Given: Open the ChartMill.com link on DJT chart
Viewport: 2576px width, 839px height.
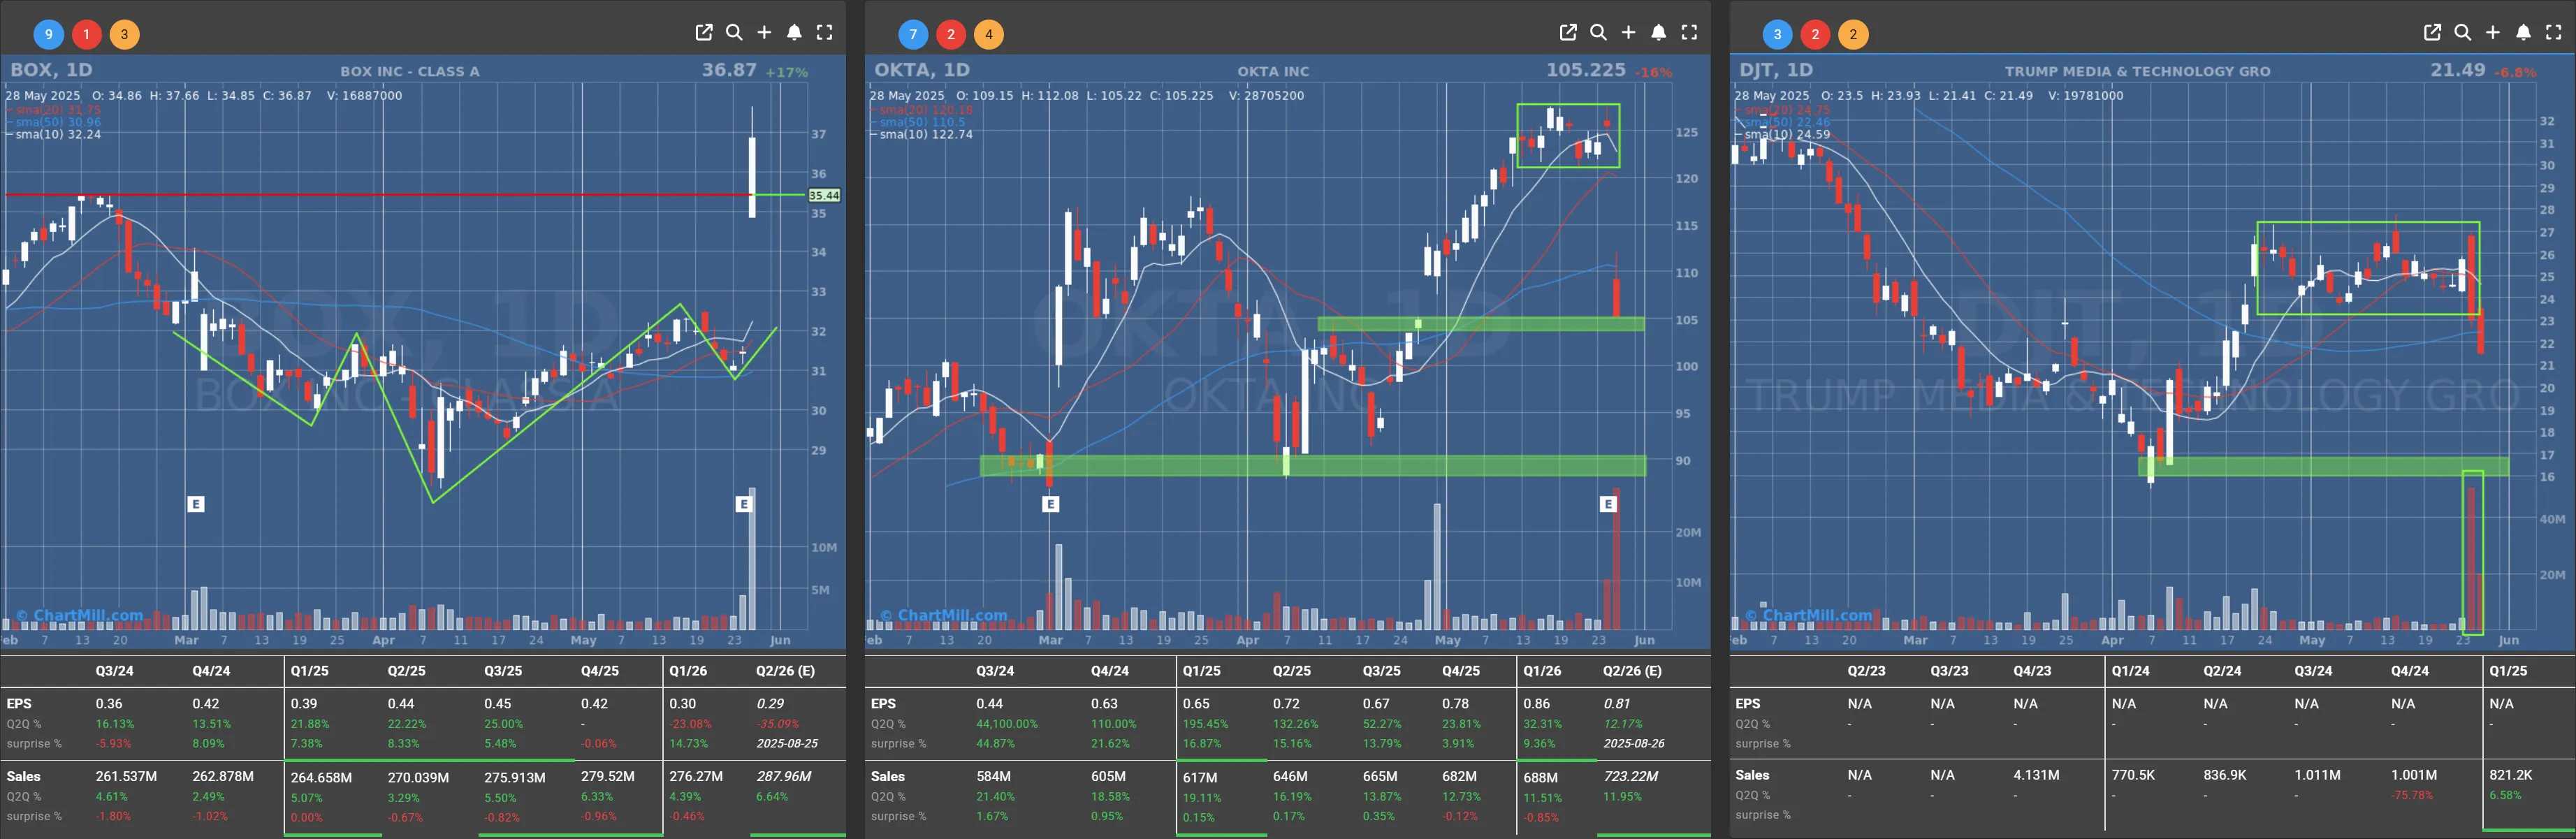Looking at the screenshot, I should pyautogui.click(x=1808, y=615).
